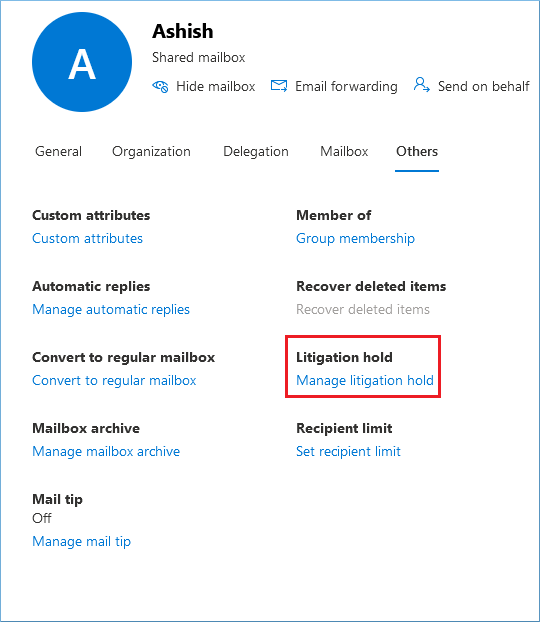Click the Hide mailbox eye icon
The width and height of the screenshot is (540, 622).
tap(160, 86)
